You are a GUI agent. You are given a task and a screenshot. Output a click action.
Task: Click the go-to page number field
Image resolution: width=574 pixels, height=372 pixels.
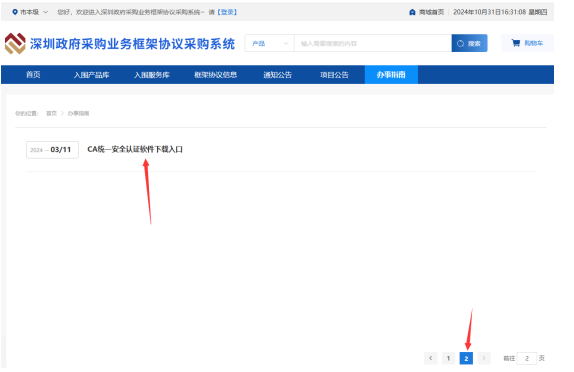(x=527, y=358)
